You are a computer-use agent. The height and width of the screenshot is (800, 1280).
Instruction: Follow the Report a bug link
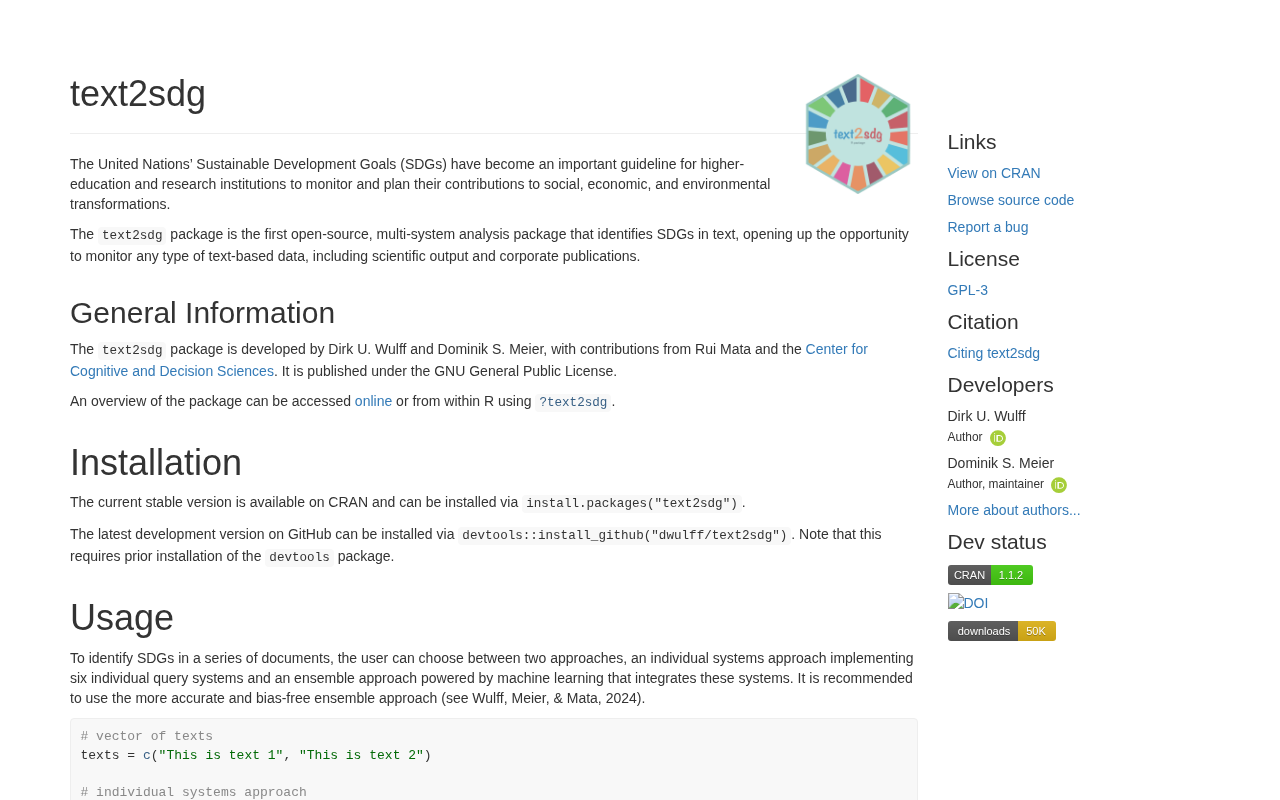[x=988, y=227]
